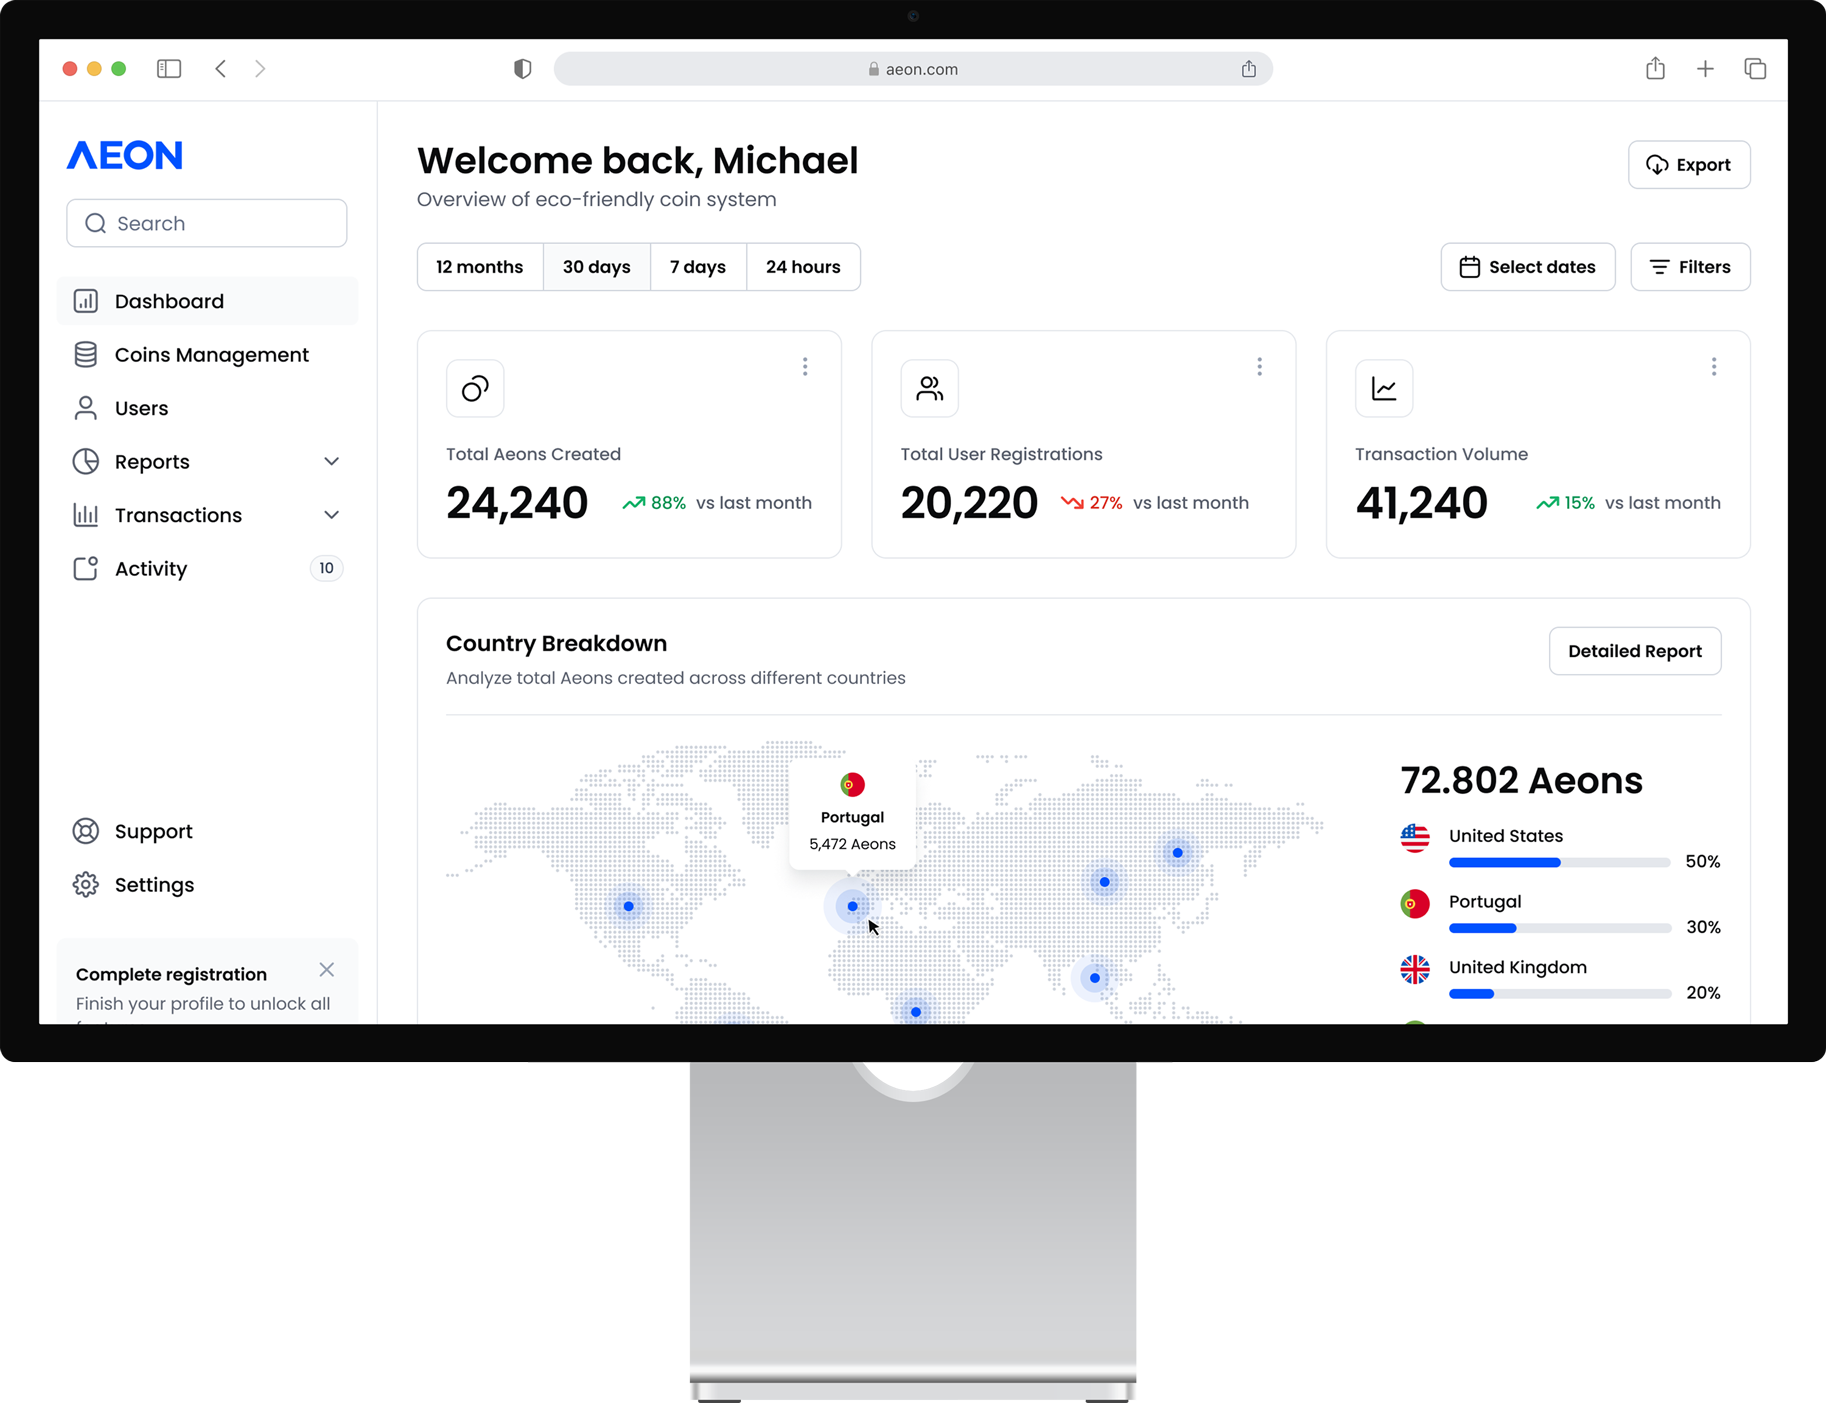The width and height of the screenshot is (1826, 1403).
Task: Open the Filters panel
Action: [x=1690, y=267]
